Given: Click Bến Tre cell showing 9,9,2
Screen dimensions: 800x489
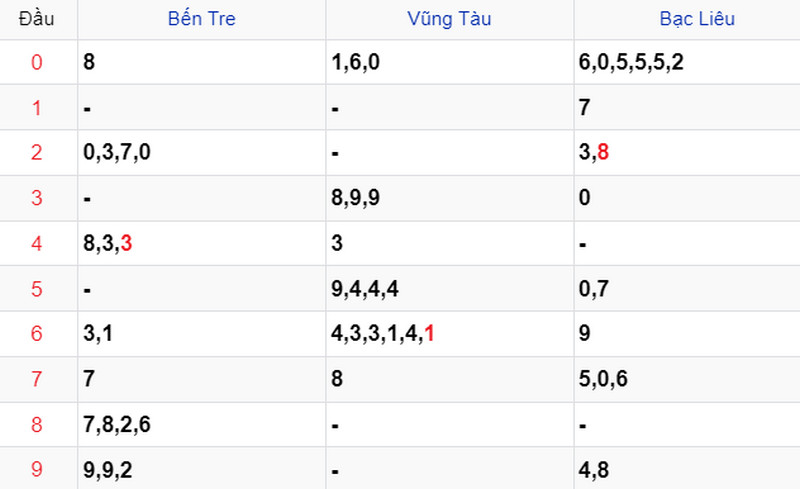Looking at the screenshot, I should (x=110, y=469).
